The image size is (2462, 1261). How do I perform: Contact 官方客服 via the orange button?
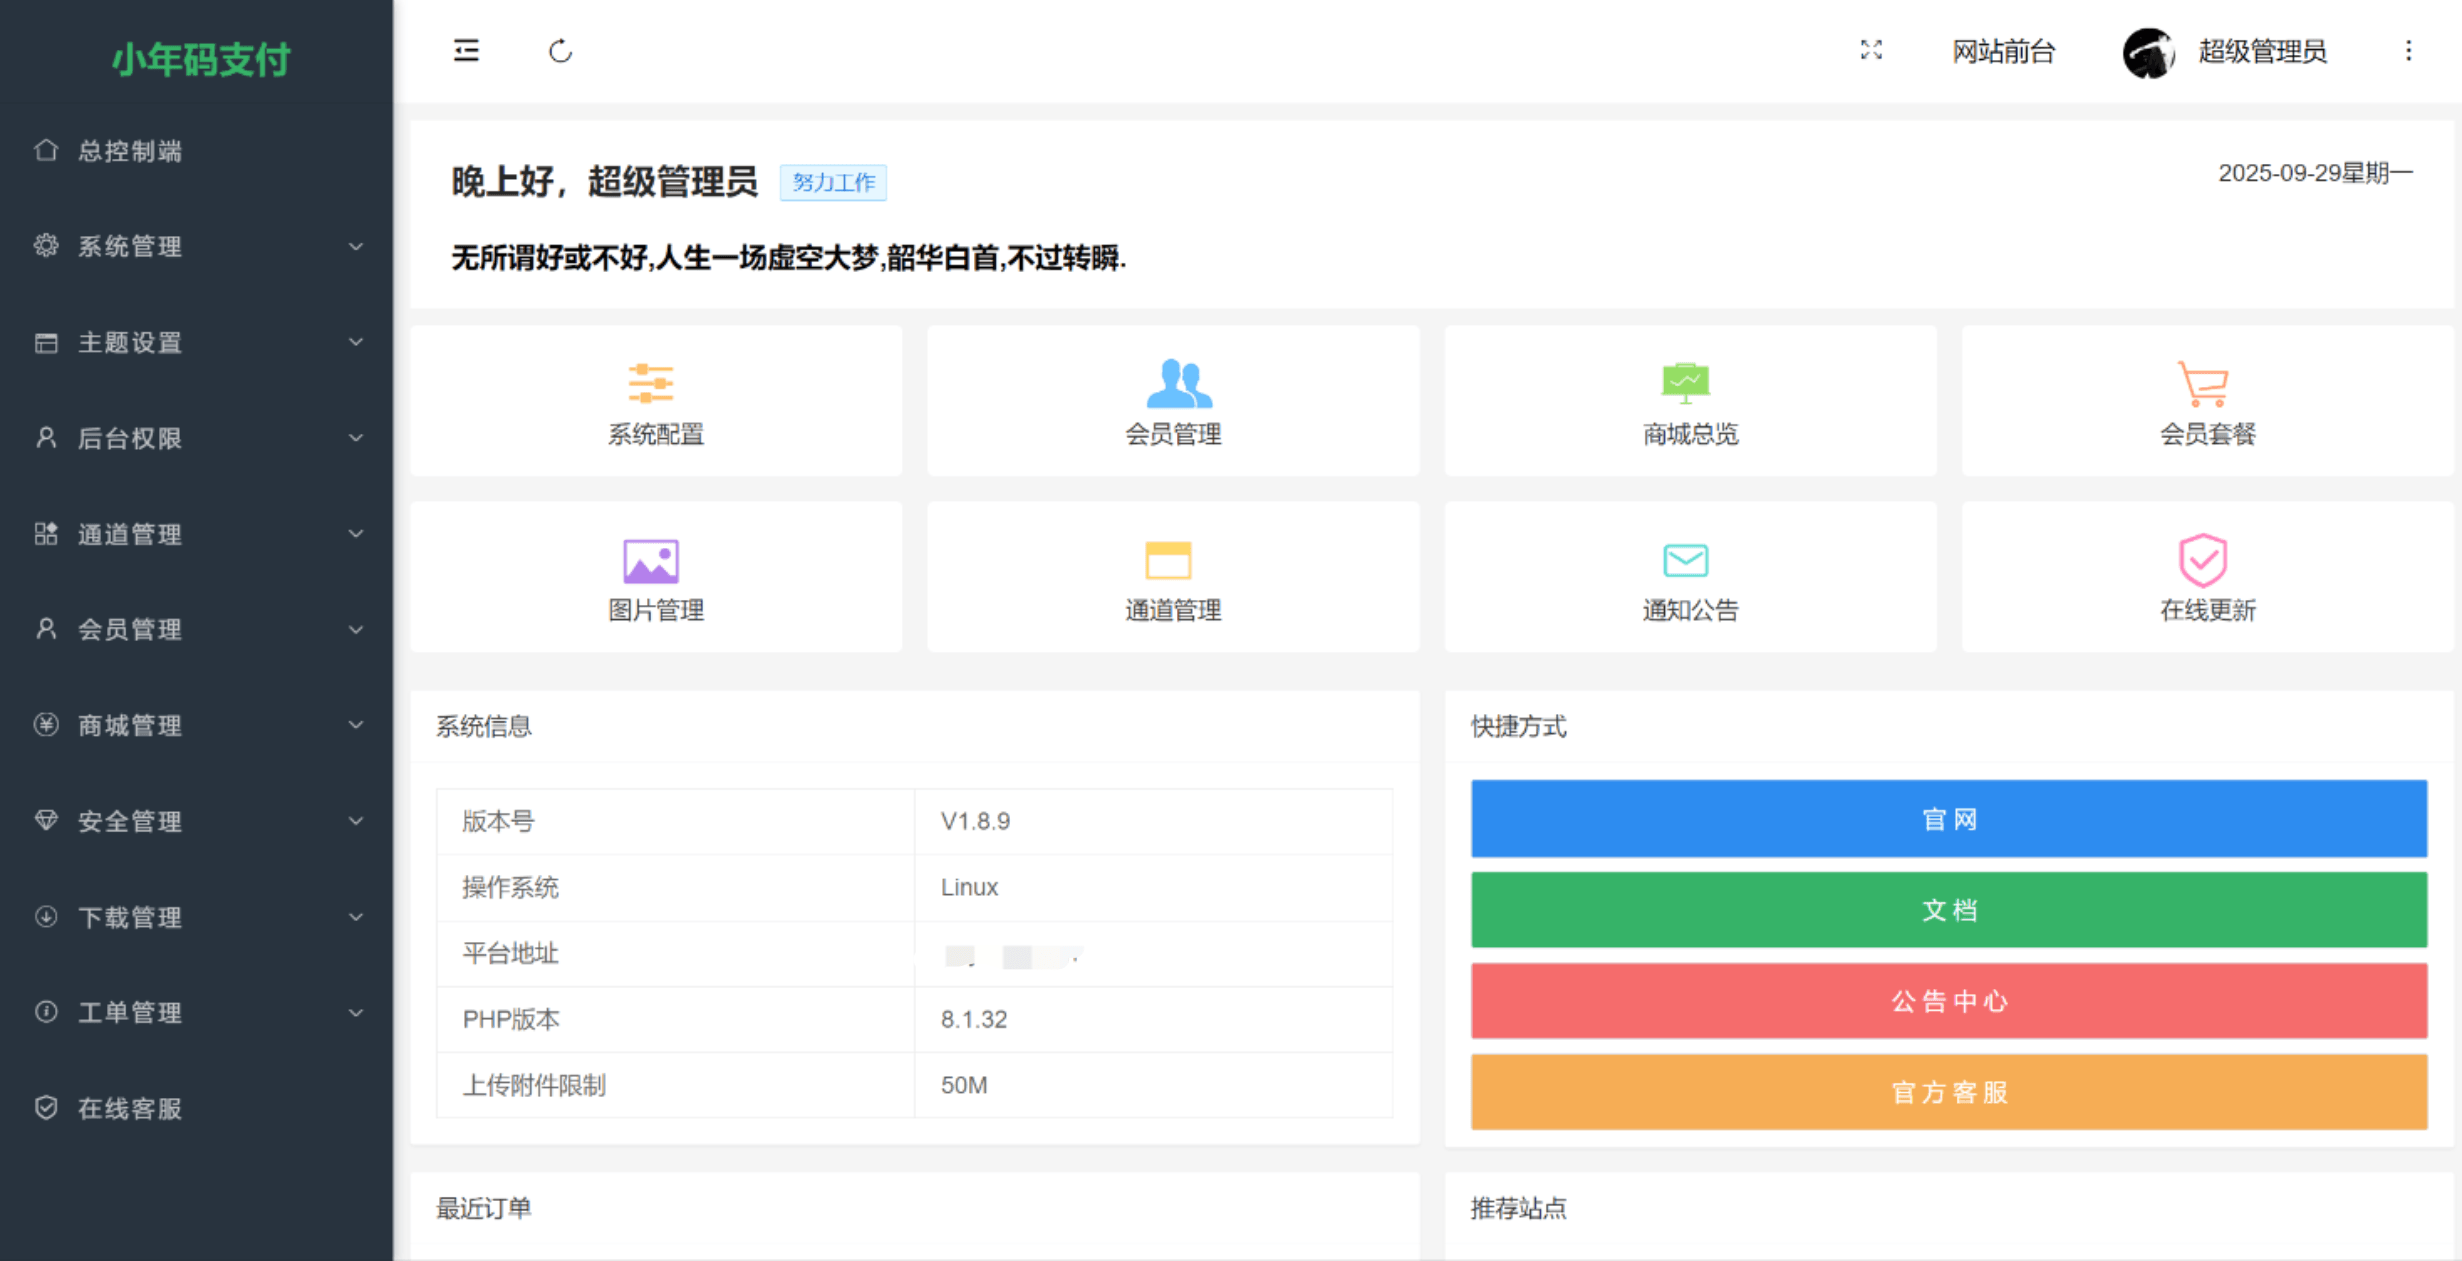1948,1092
